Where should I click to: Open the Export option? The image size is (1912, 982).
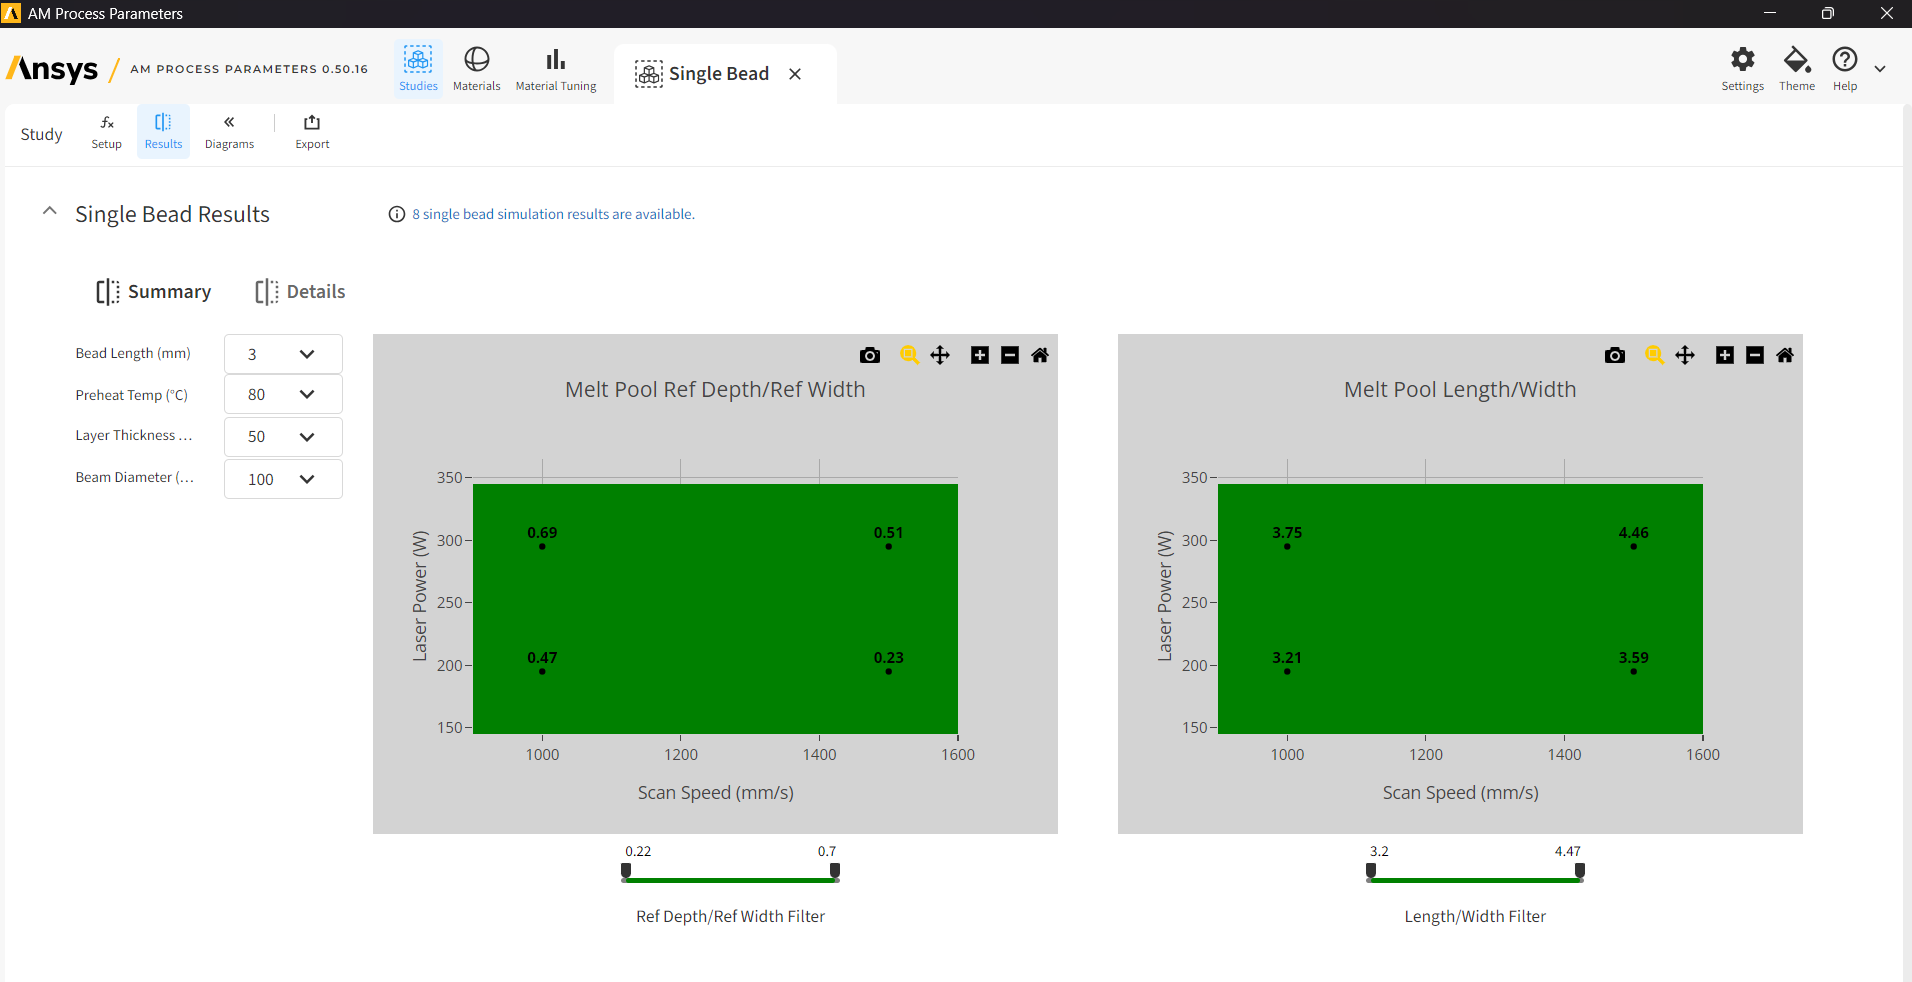pyautogui.click(x=312, y=132)
